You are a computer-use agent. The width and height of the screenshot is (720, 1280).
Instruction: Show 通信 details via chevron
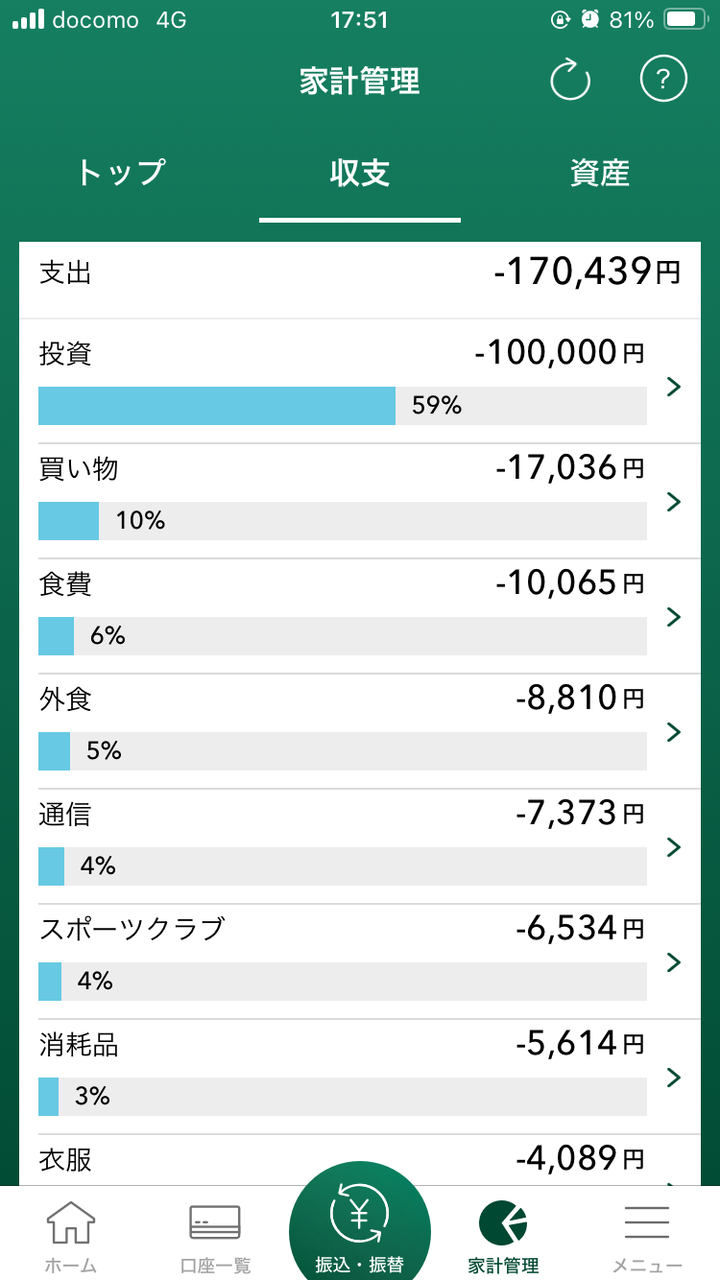[x=674, y=847]
